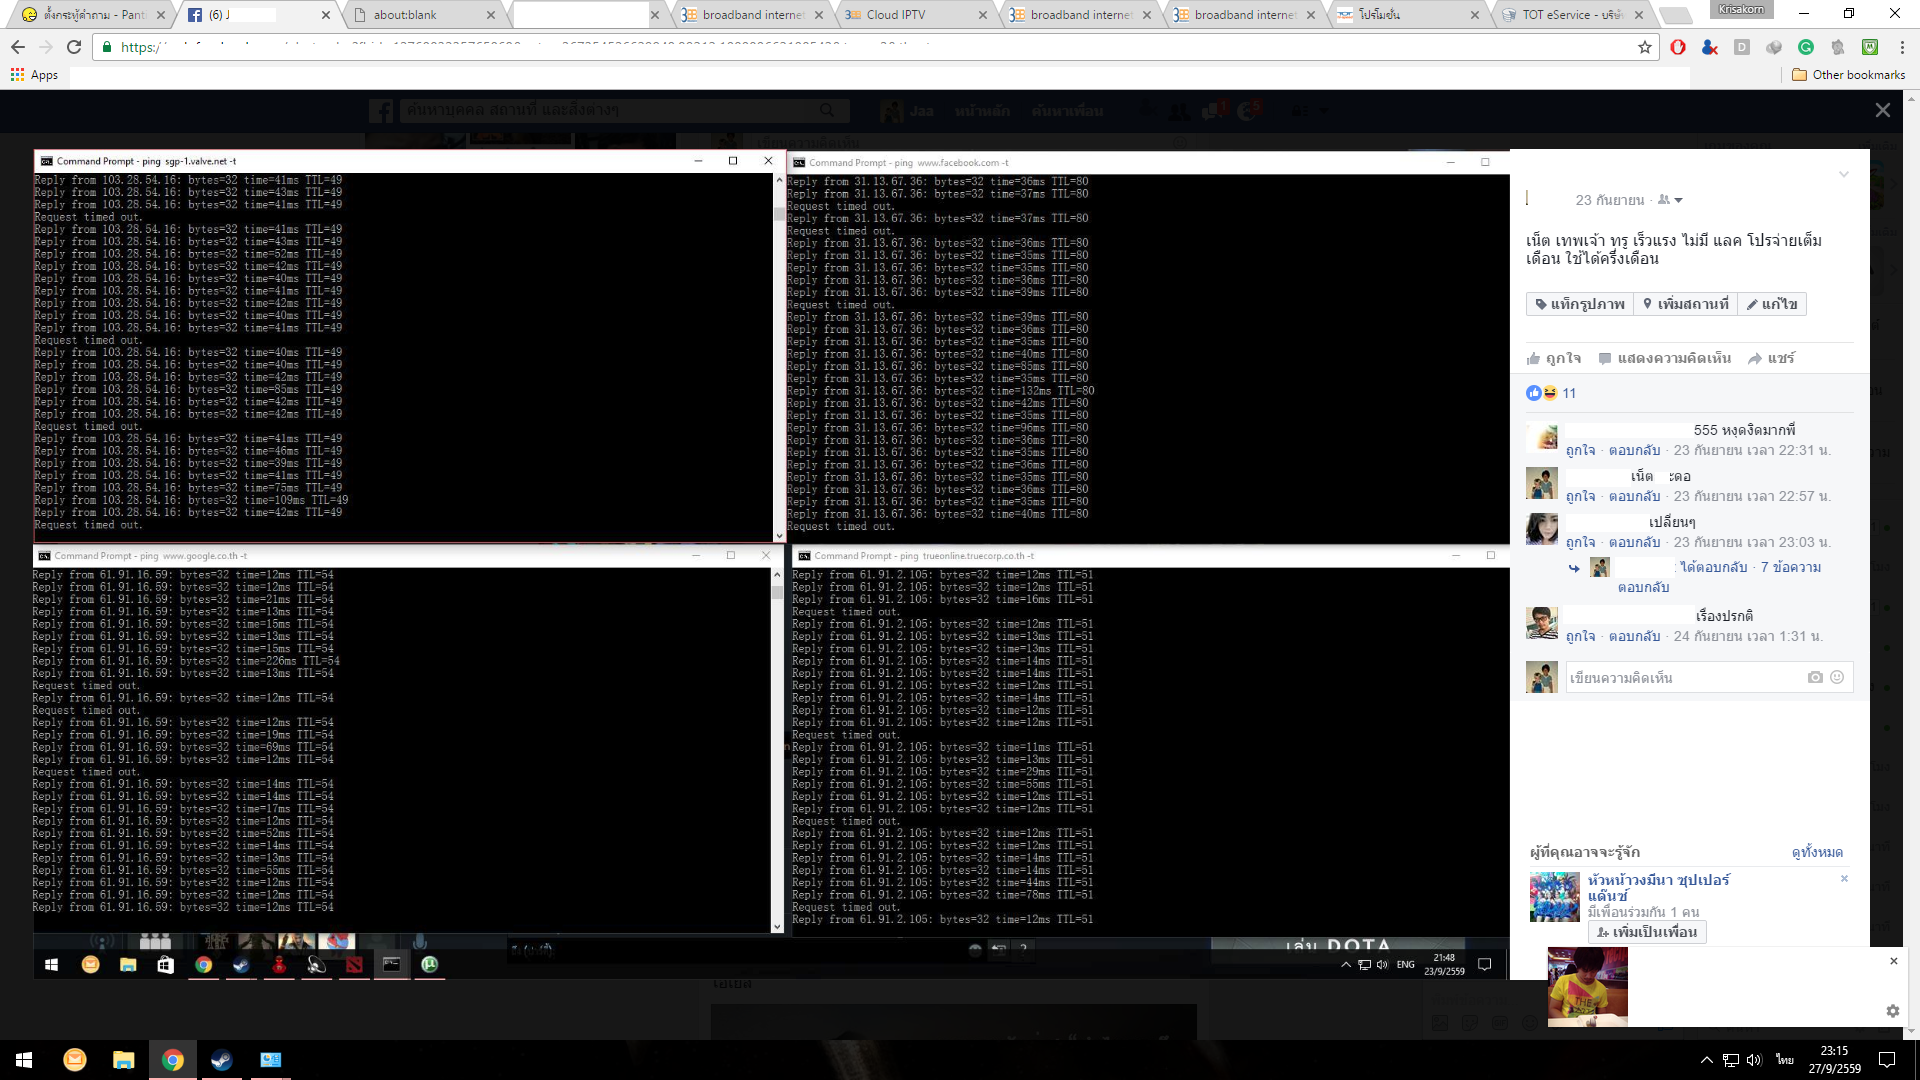Open Other bookmarks folder
This screenshot has width=1920, height=1080.
pos(1848,75)
